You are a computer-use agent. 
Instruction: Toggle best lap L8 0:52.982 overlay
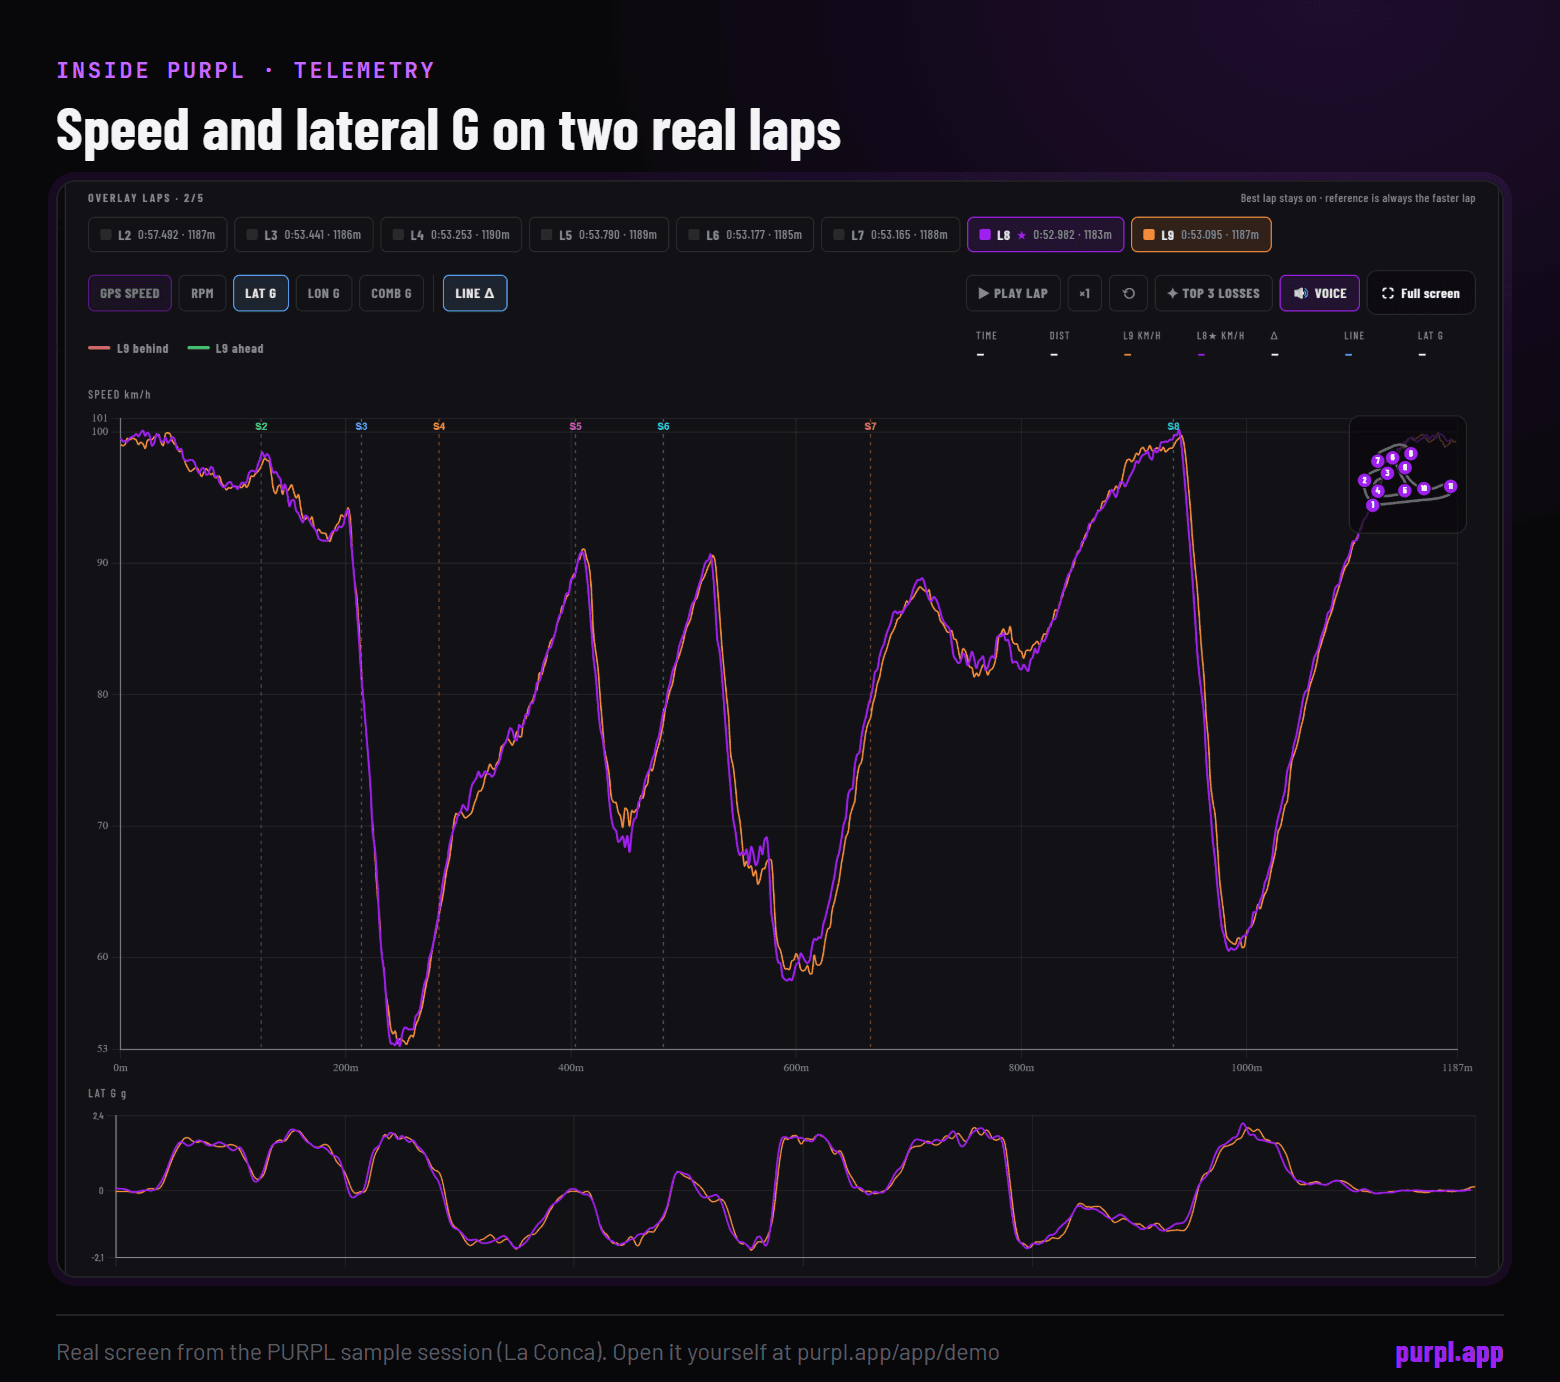tap(1045, 235)
